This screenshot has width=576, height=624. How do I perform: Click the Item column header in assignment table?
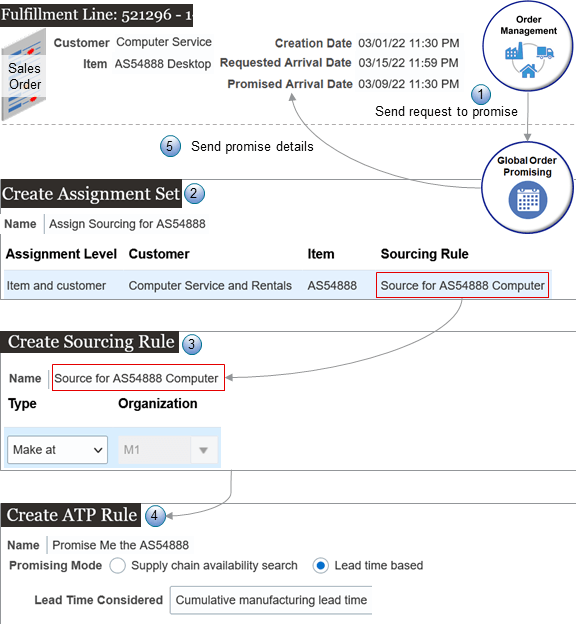point(321,254)
